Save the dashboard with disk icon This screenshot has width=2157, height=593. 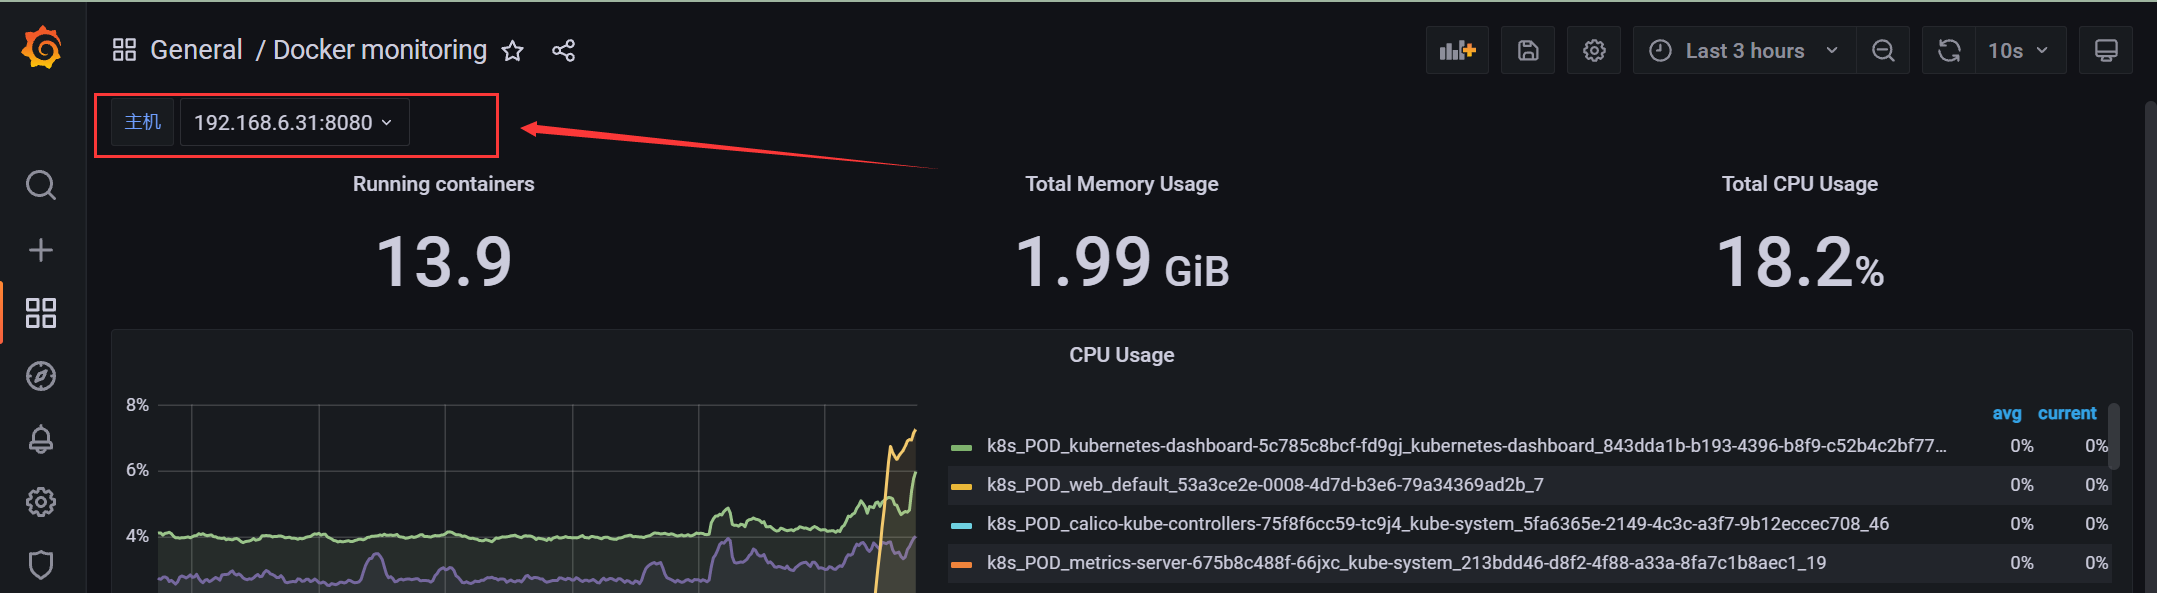1528,50
